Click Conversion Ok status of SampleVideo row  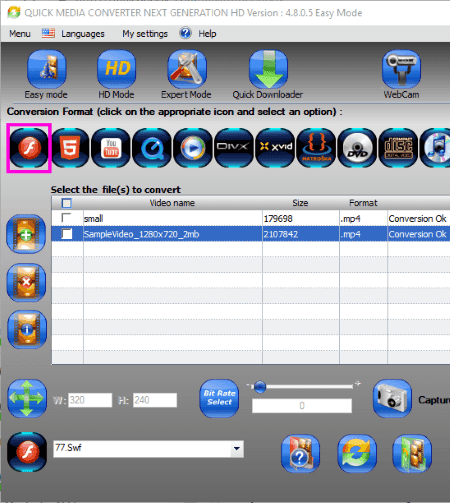tap(417, 234)
